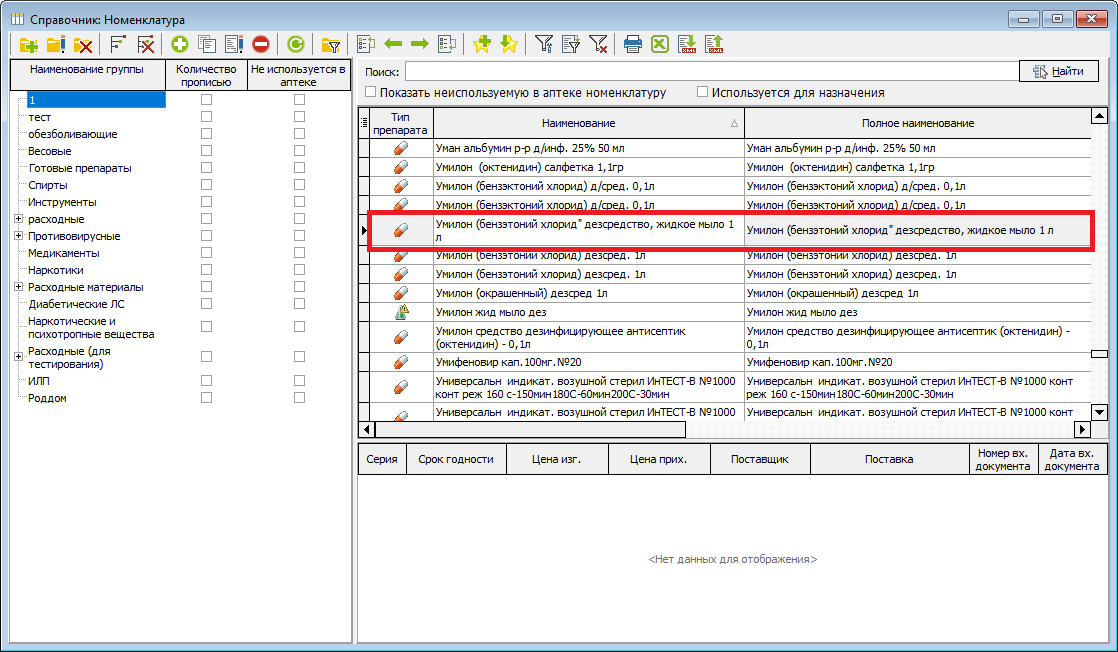Image resolution: width=1118 pixels, height=652 pixels.
Task: Open the filter list funnel icon
Action: [571, 44]
